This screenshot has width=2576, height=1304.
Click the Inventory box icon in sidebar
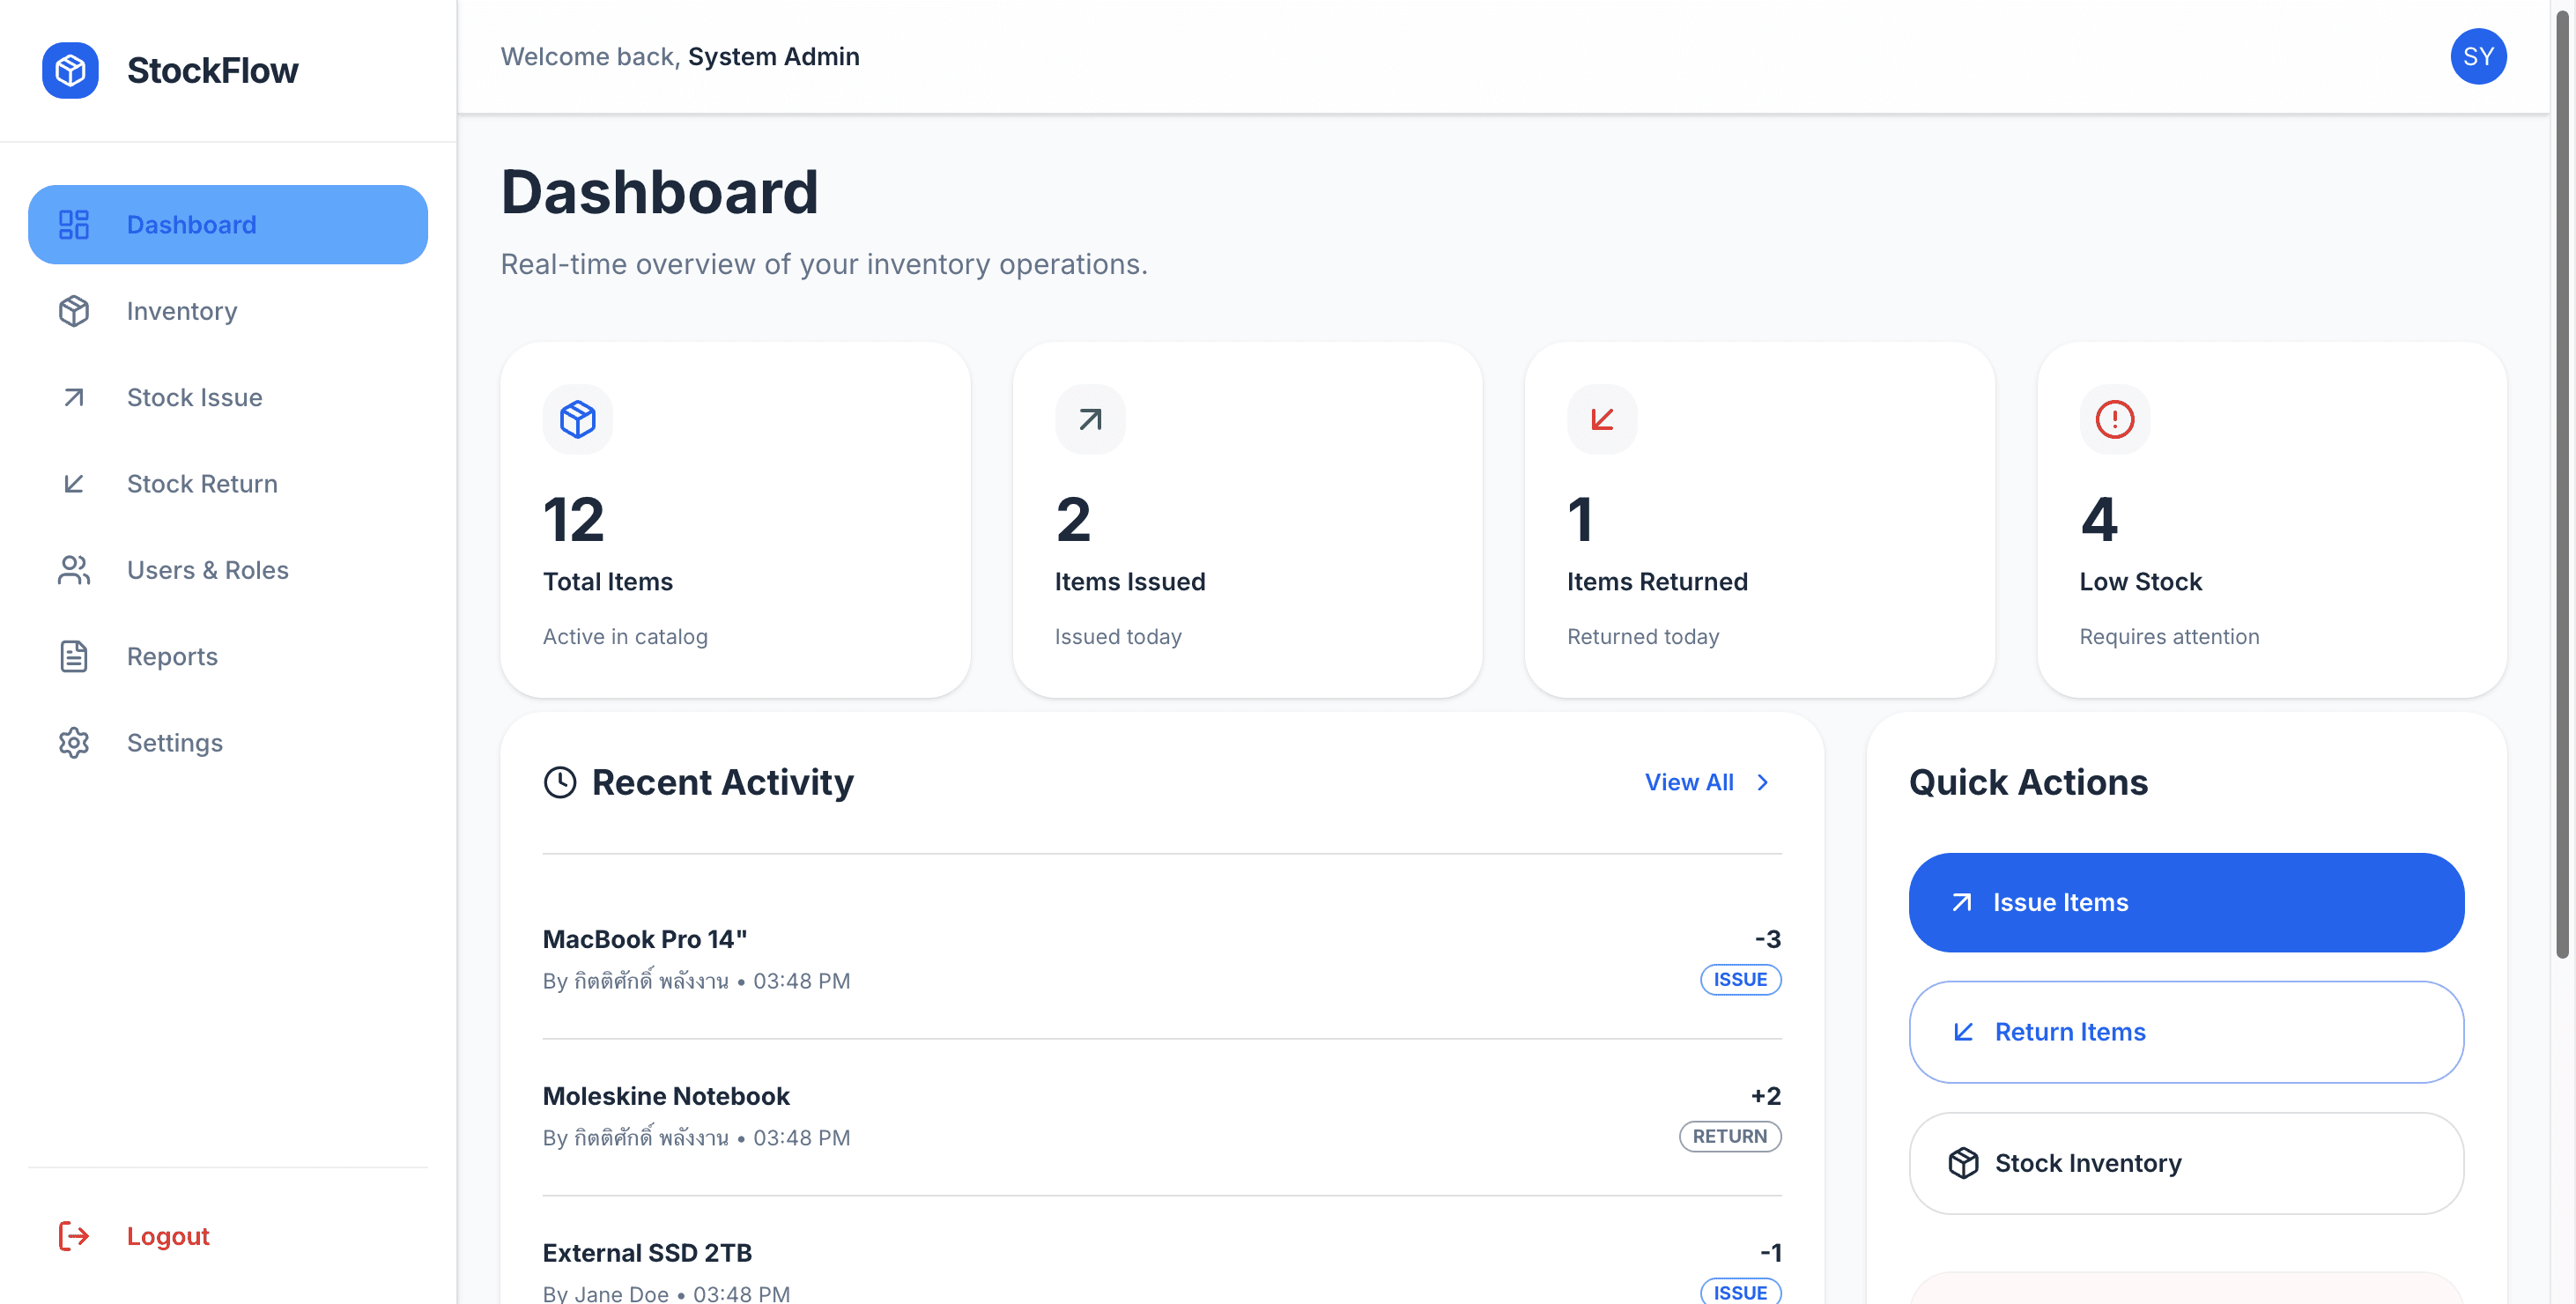74,311
